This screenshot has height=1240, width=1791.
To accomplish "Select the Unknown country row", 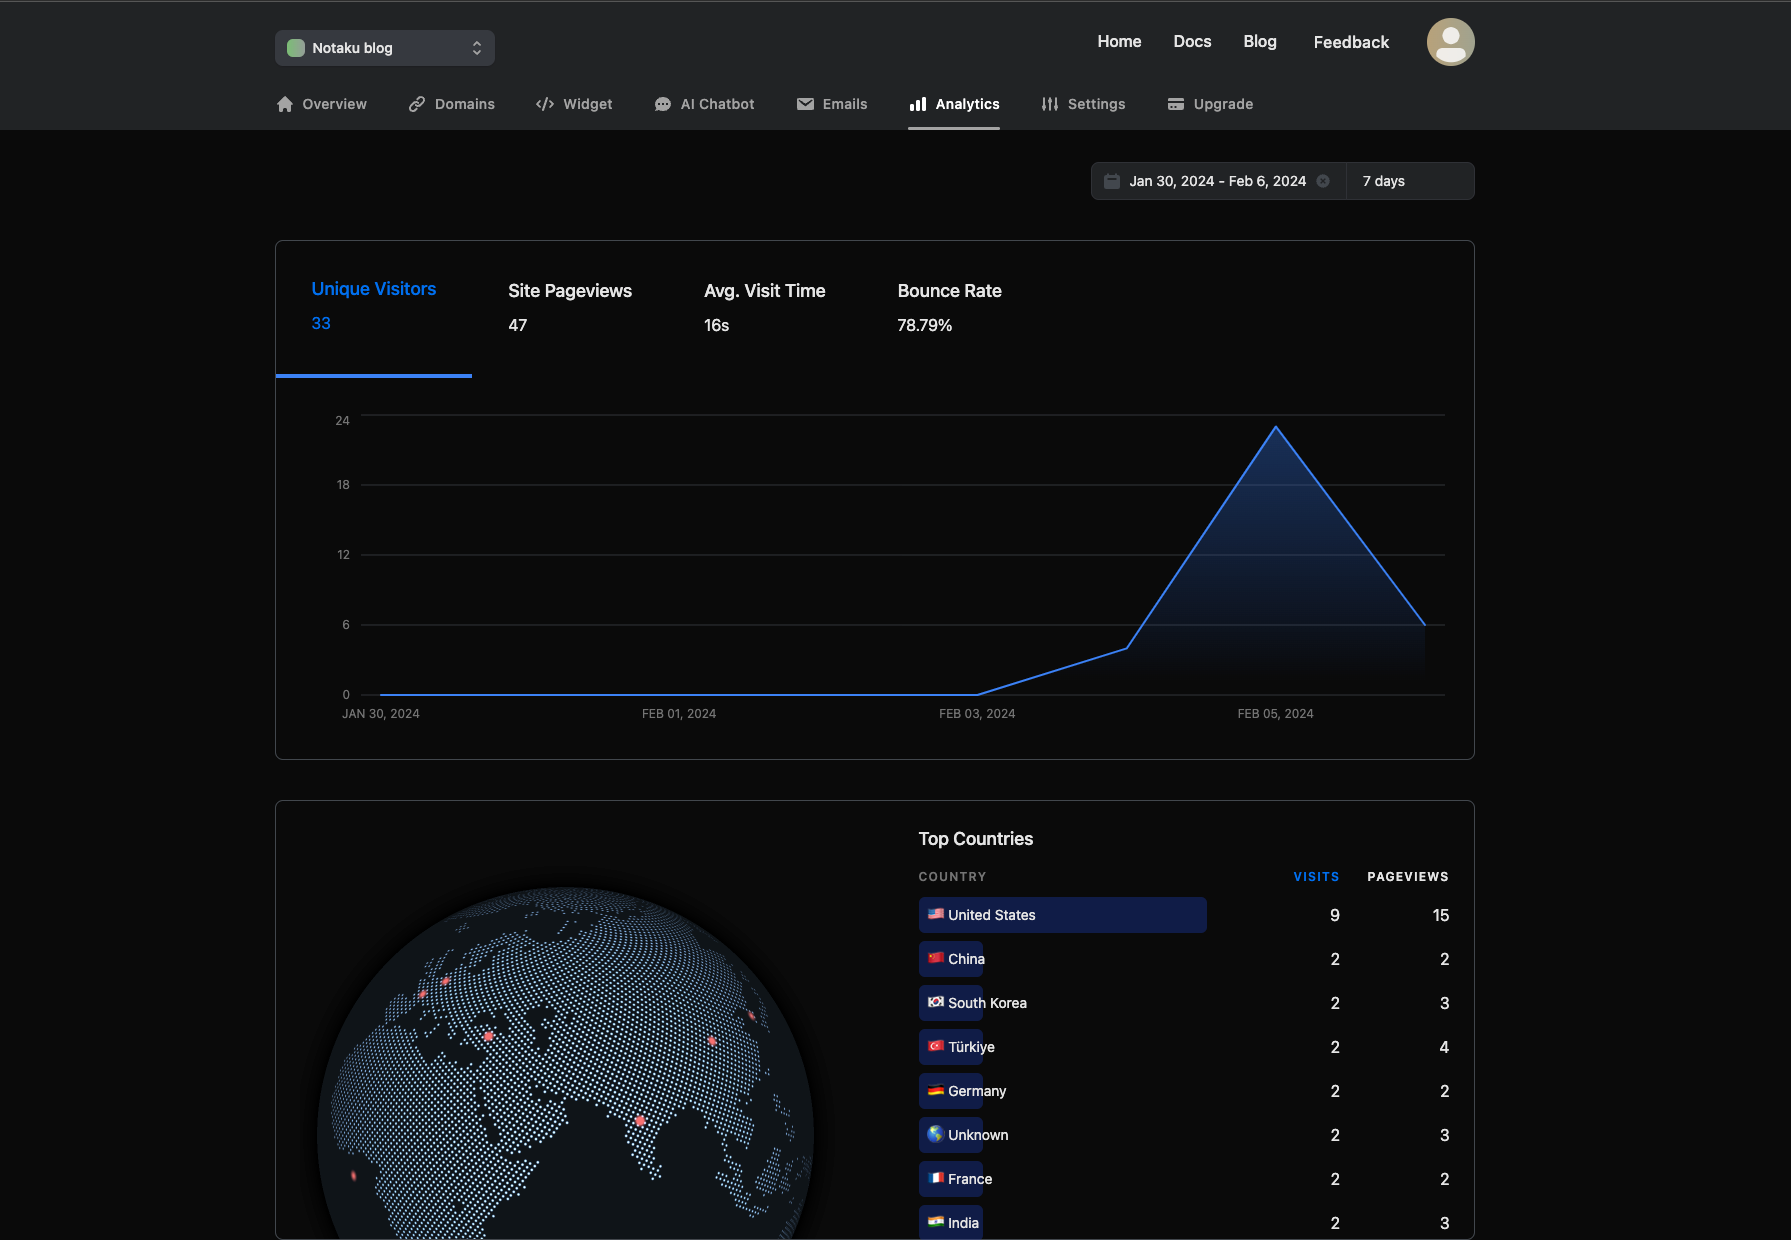I will pyautogui.click(x=1184, y=1135).
